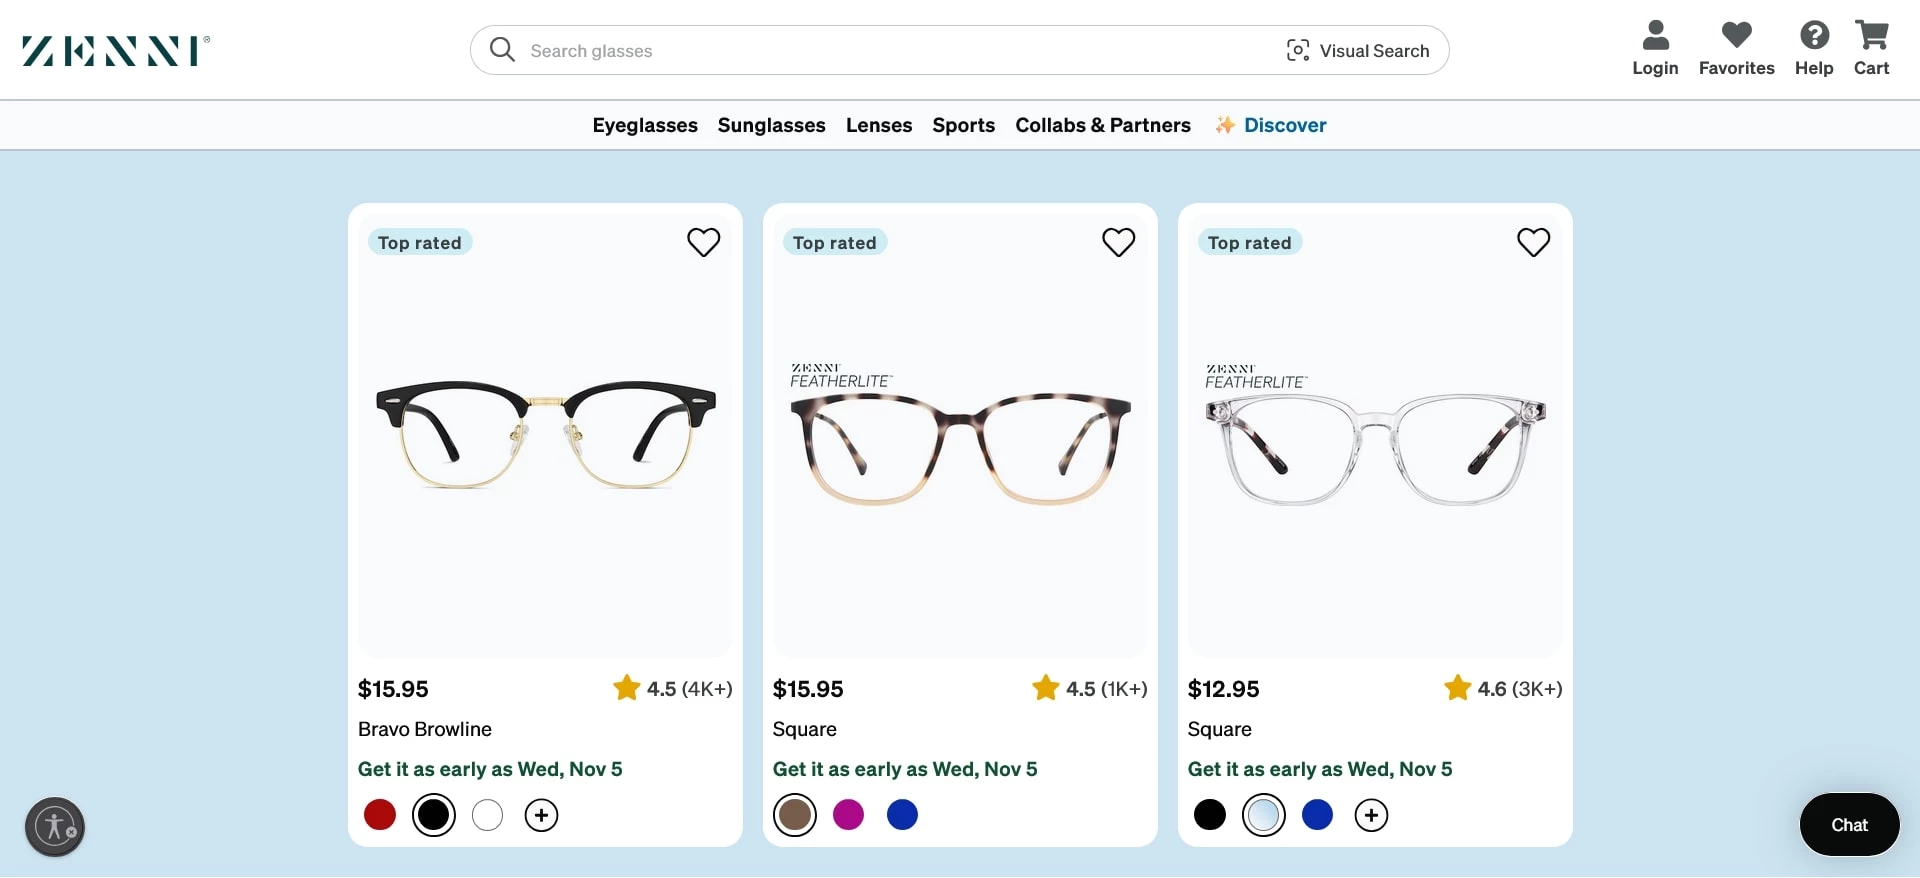This screenshot has height=878, width=1920.
Task: Show more colors for $12.95 Square
Action: coord(1371,815)
